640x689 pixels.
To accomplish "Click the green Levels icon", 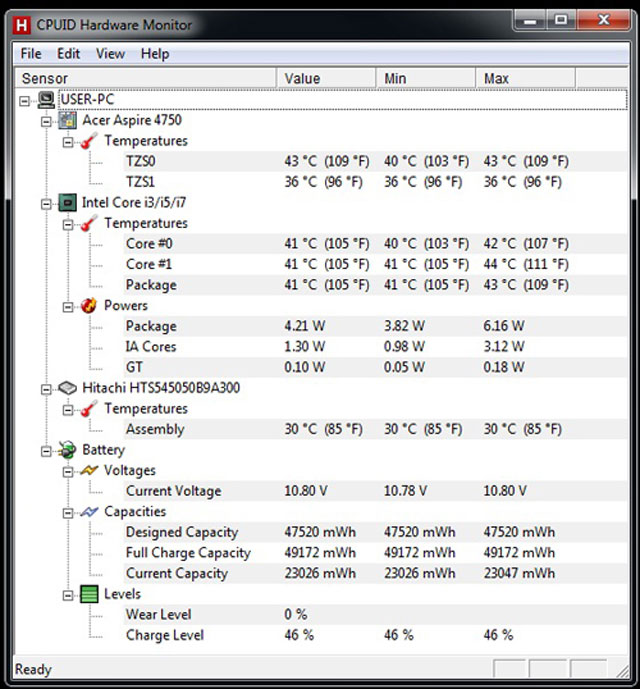I will (x=89, y=595).
